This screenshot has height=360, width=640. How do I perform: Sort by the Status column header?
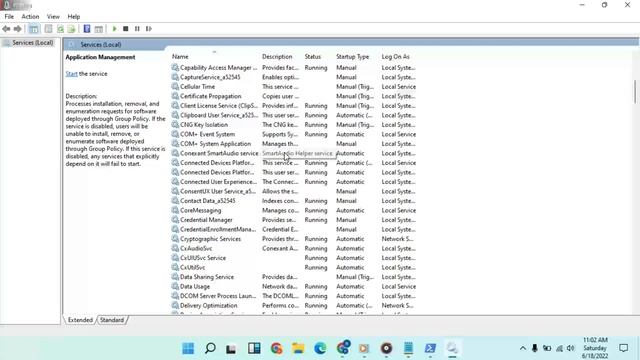pos(313,57)
